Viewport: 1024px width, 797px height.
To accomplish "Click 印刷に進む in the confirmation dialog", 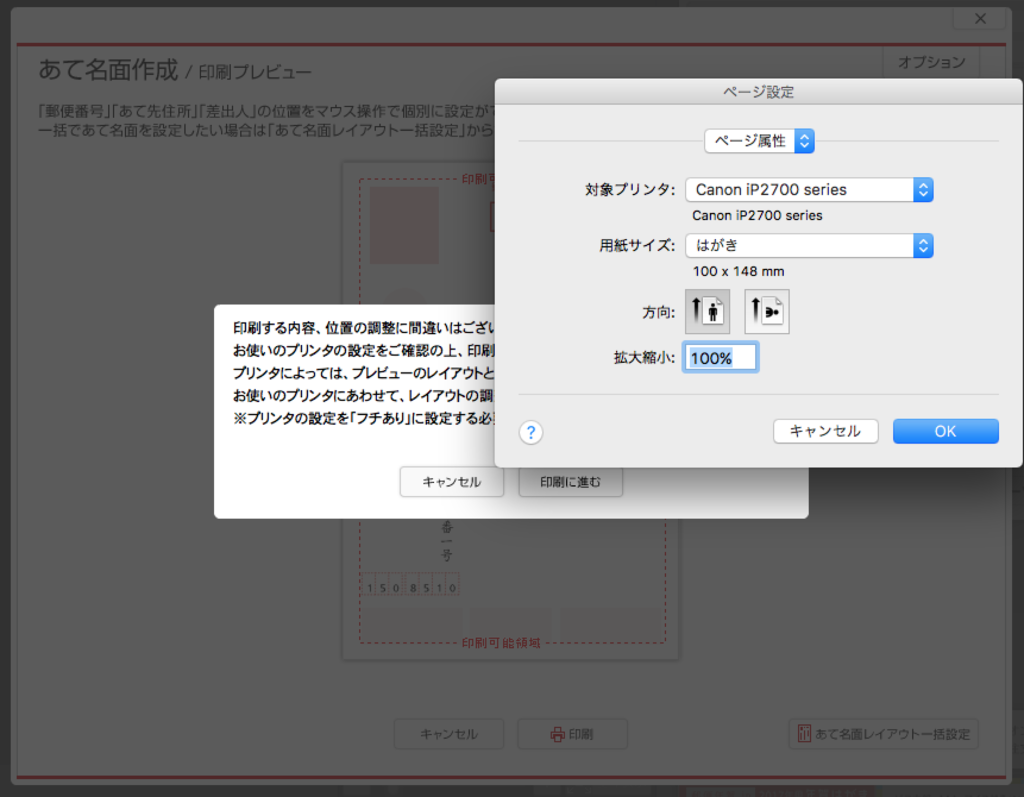I will point(570,482).
